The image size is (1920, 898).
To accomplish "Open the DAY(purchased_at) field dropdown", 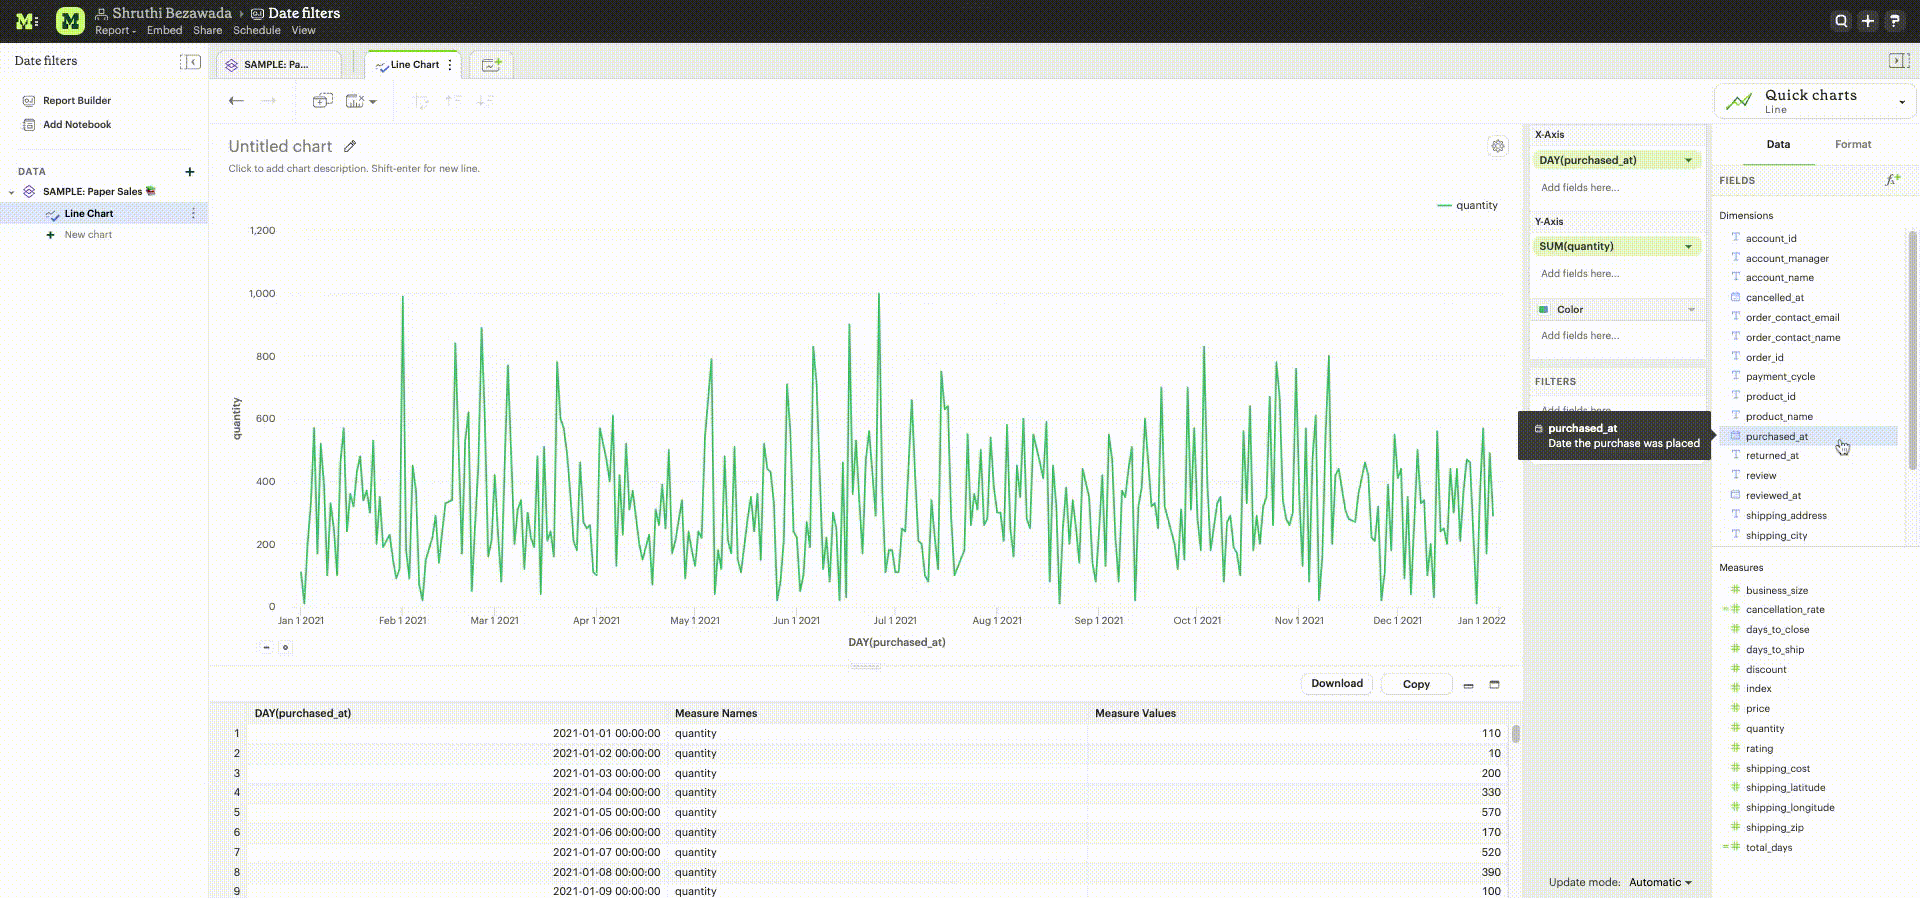I will point(1688,160).
